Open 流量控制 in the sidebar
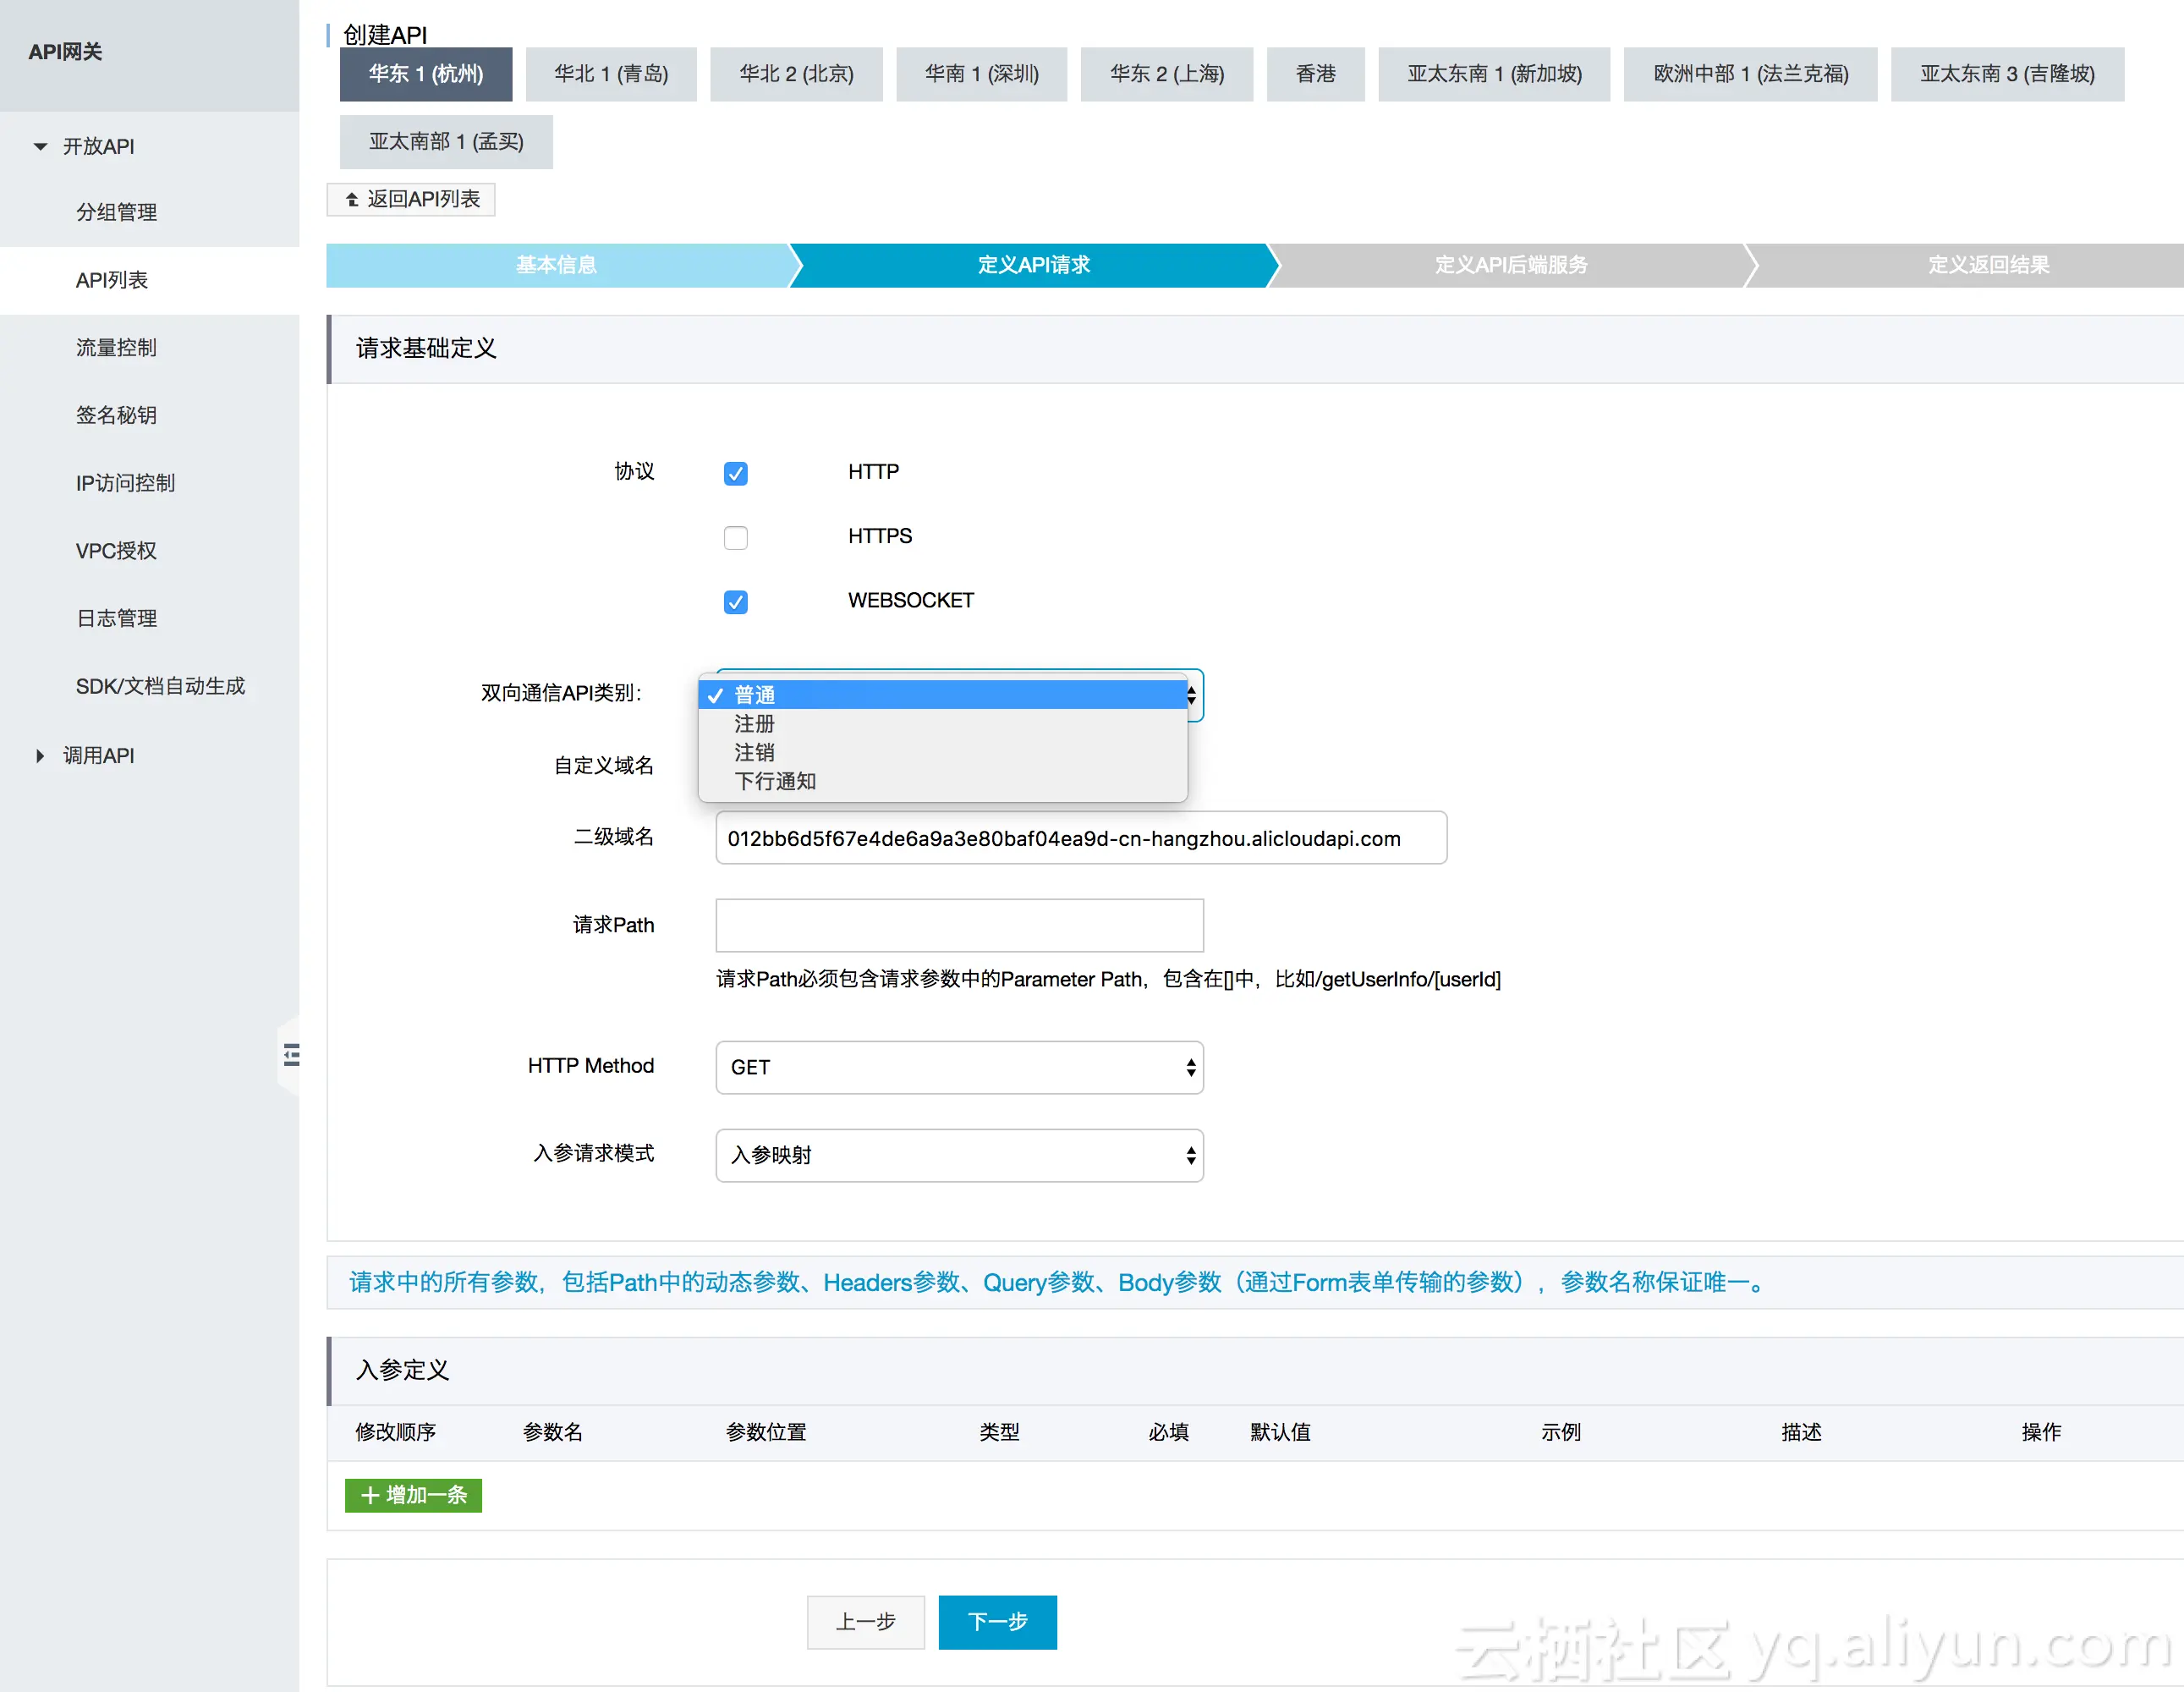 pos(116,347)
